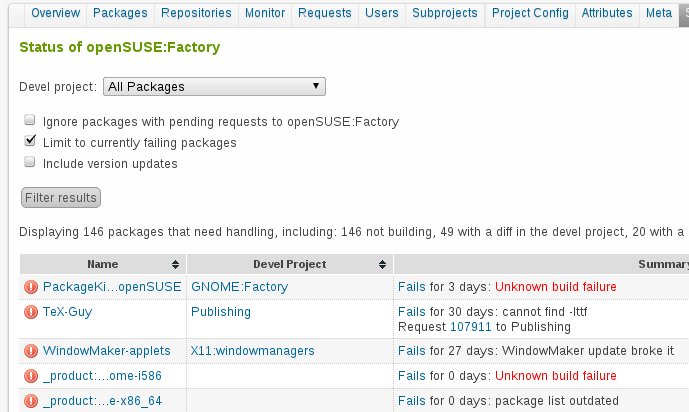This screenshot has height=412, width=689.
Task: Click the error icon next to TeX-Guy
Action: pyautogui.click(x=31, y=312)
